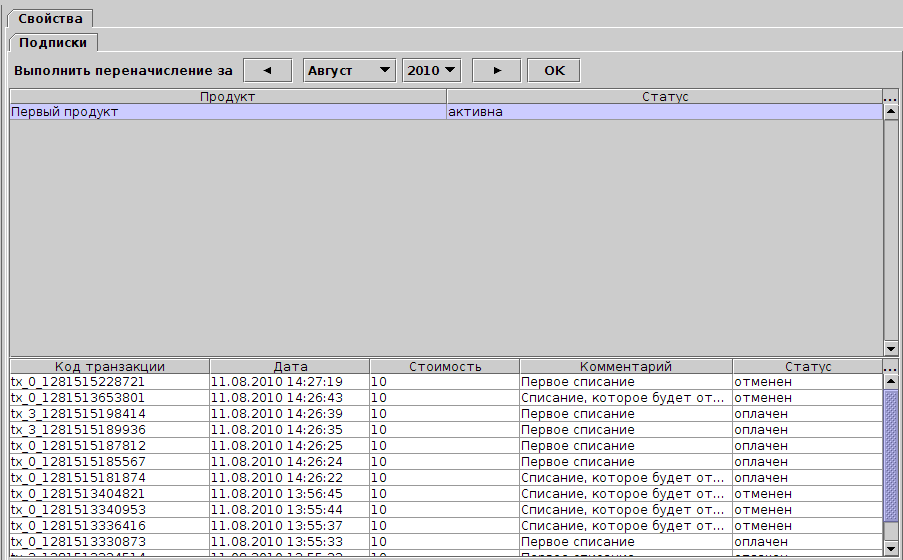Open the 2010 year dropdown
903x560 pixels.
[x=431, y=70]
